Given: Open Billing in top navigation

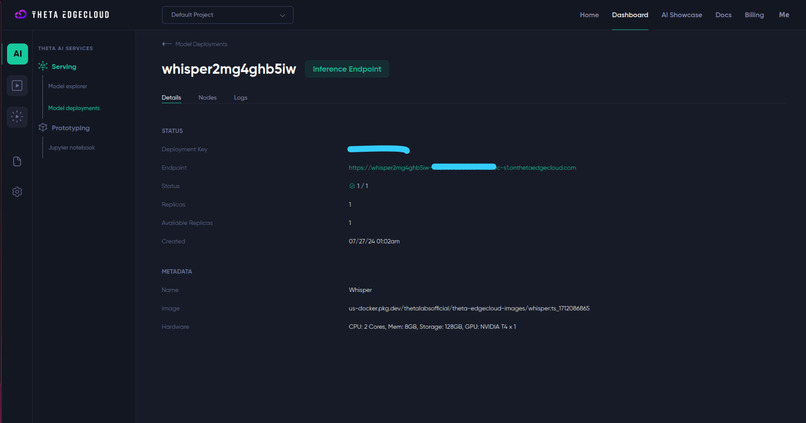Looking at the screenshot, I should tap(754, 15).
